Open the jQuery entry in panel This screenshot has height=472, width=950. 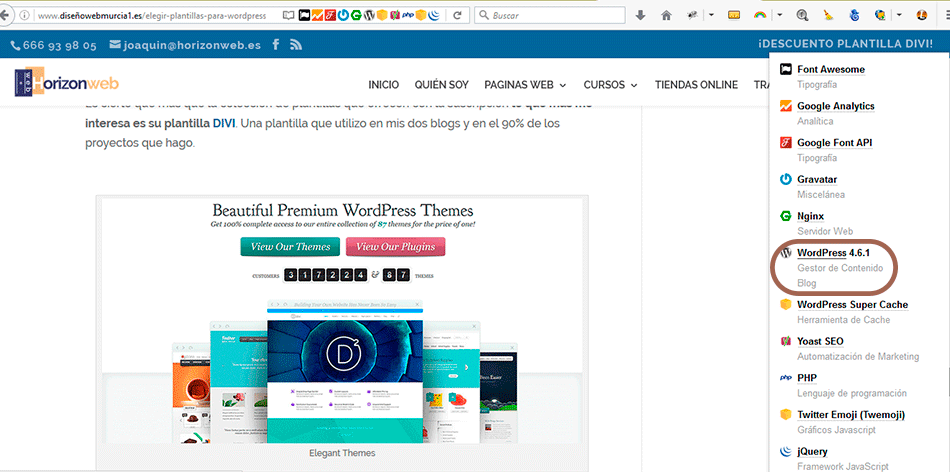point(812,451)
